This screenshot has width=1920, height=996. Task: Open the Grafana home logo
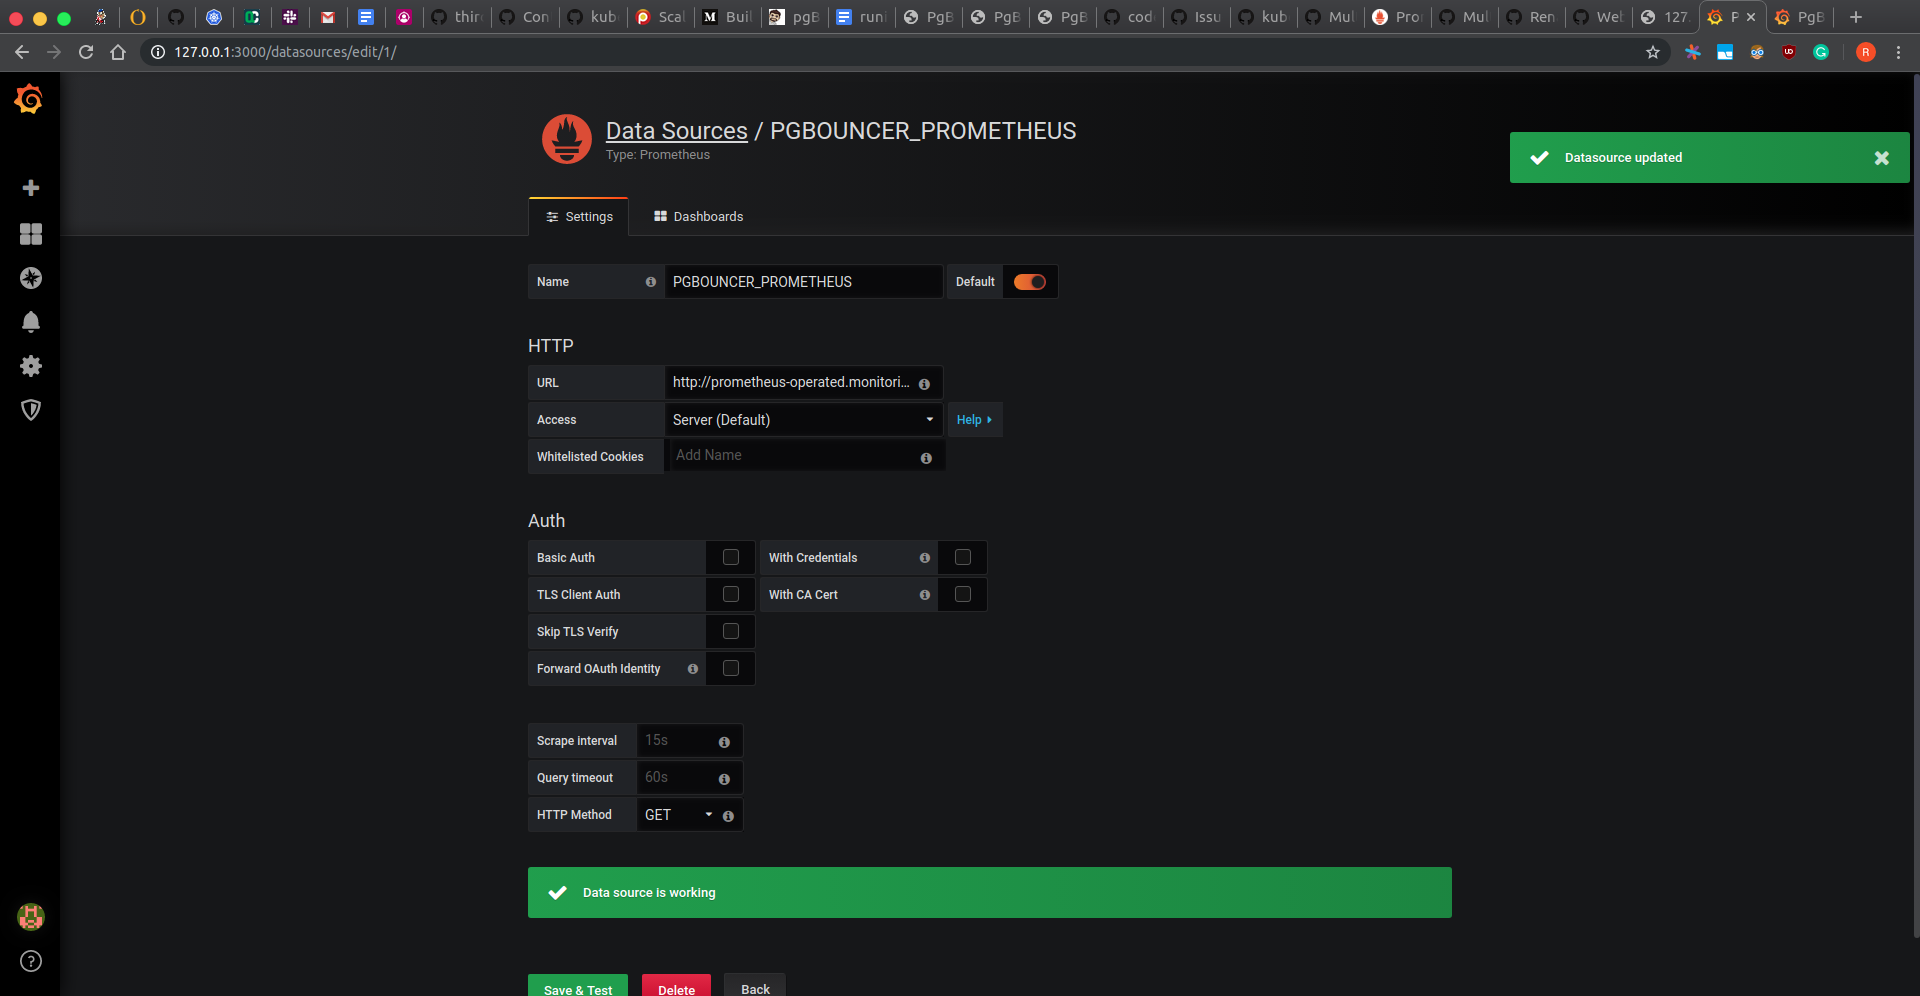coord(29,99)
